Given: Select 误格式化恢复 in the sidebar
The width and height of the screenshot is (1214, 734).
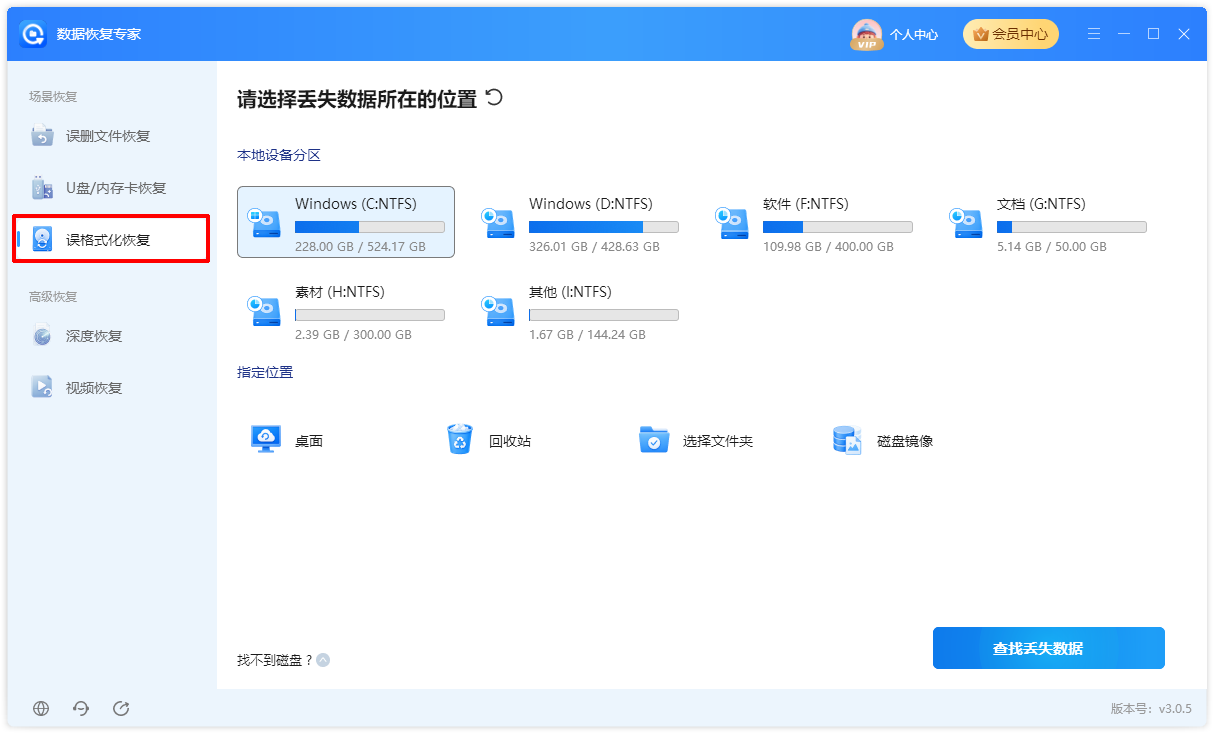Looking at the screenshot, I should [x=108, y=240].
